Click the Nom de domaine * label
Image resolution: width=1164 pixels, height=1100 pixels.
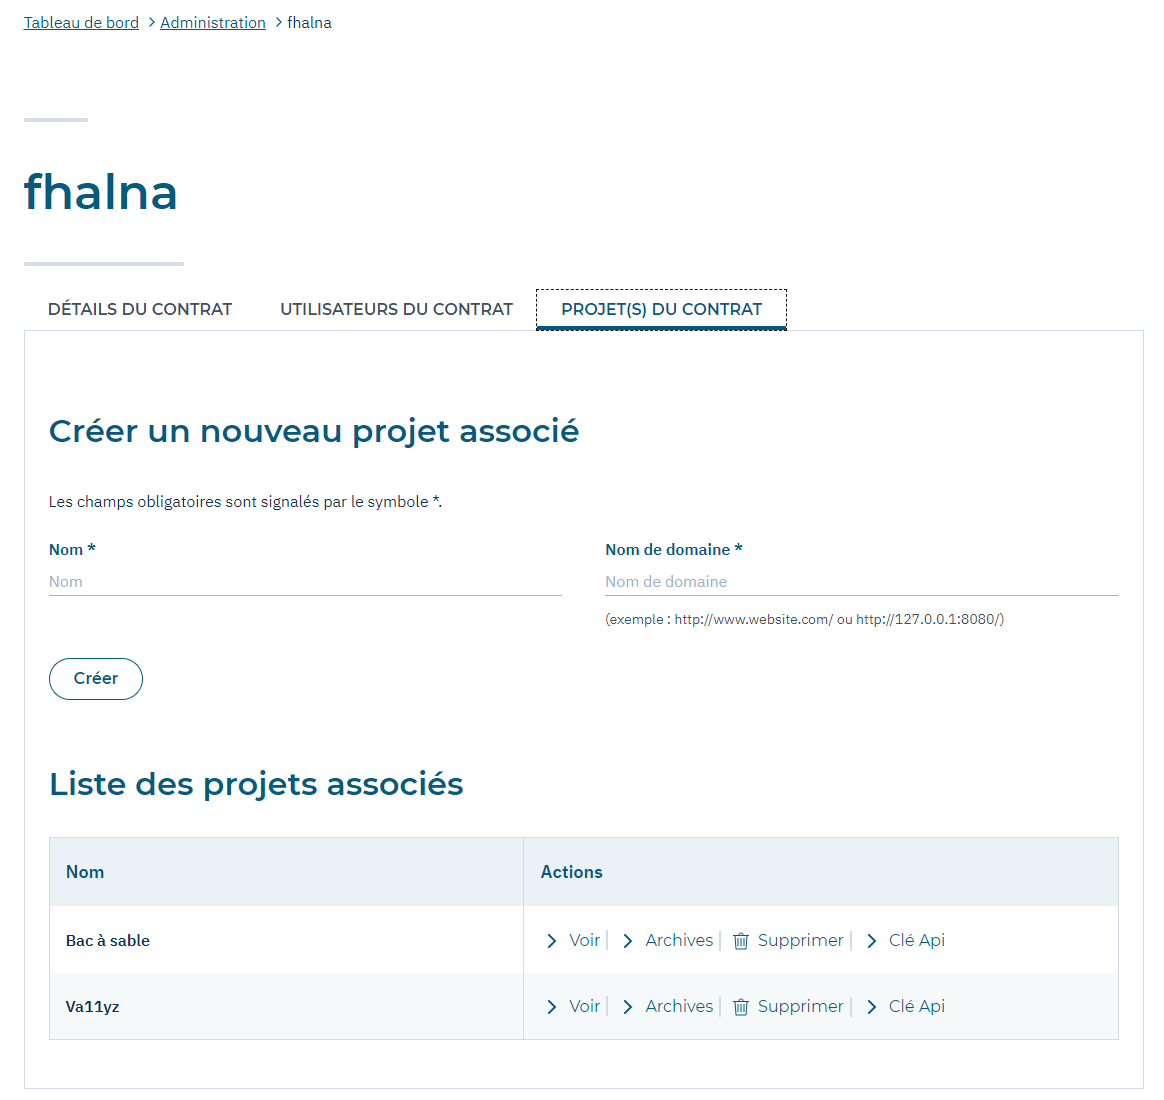click(674, 550)
